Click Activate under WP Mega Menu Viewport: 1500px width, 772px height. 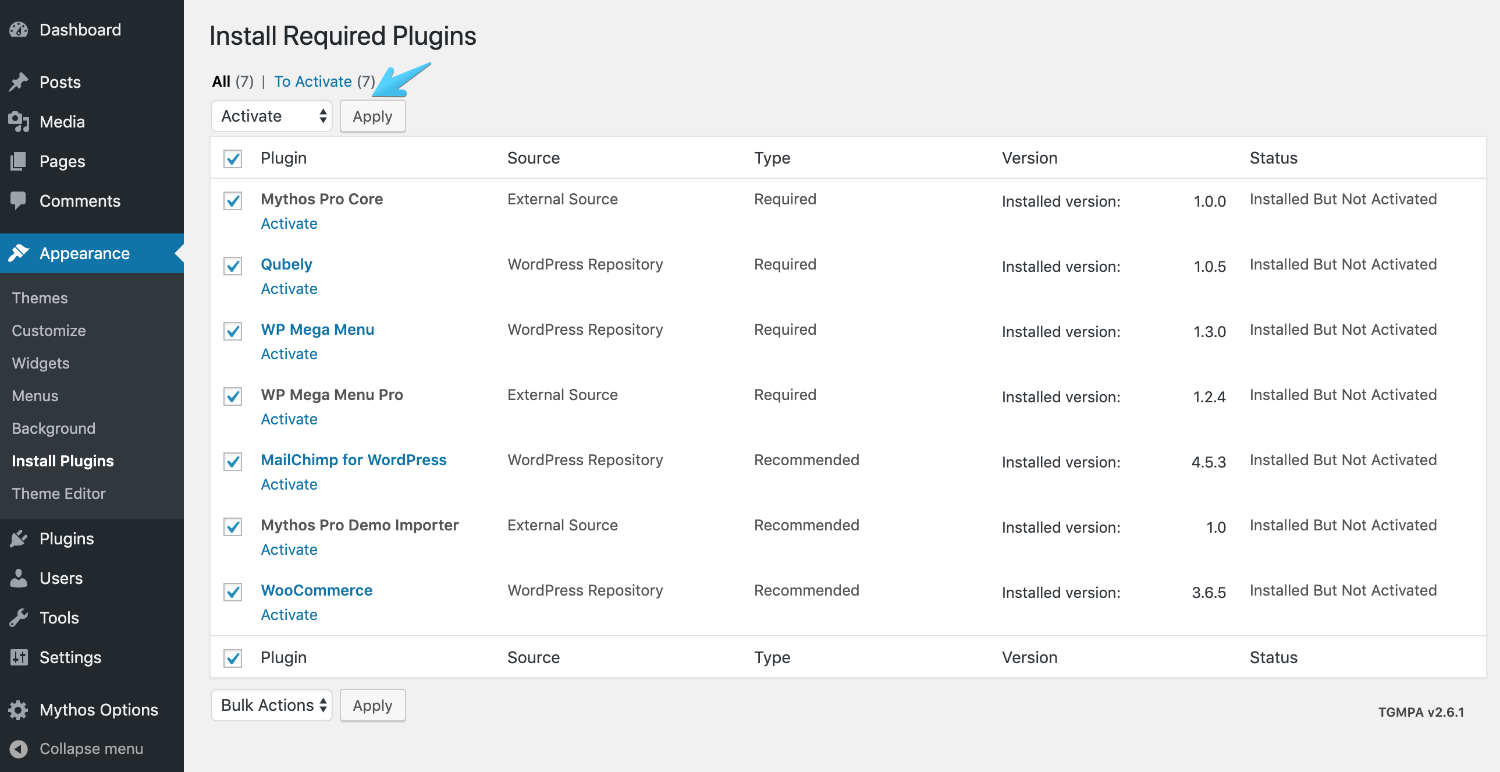tap(289, 354)
